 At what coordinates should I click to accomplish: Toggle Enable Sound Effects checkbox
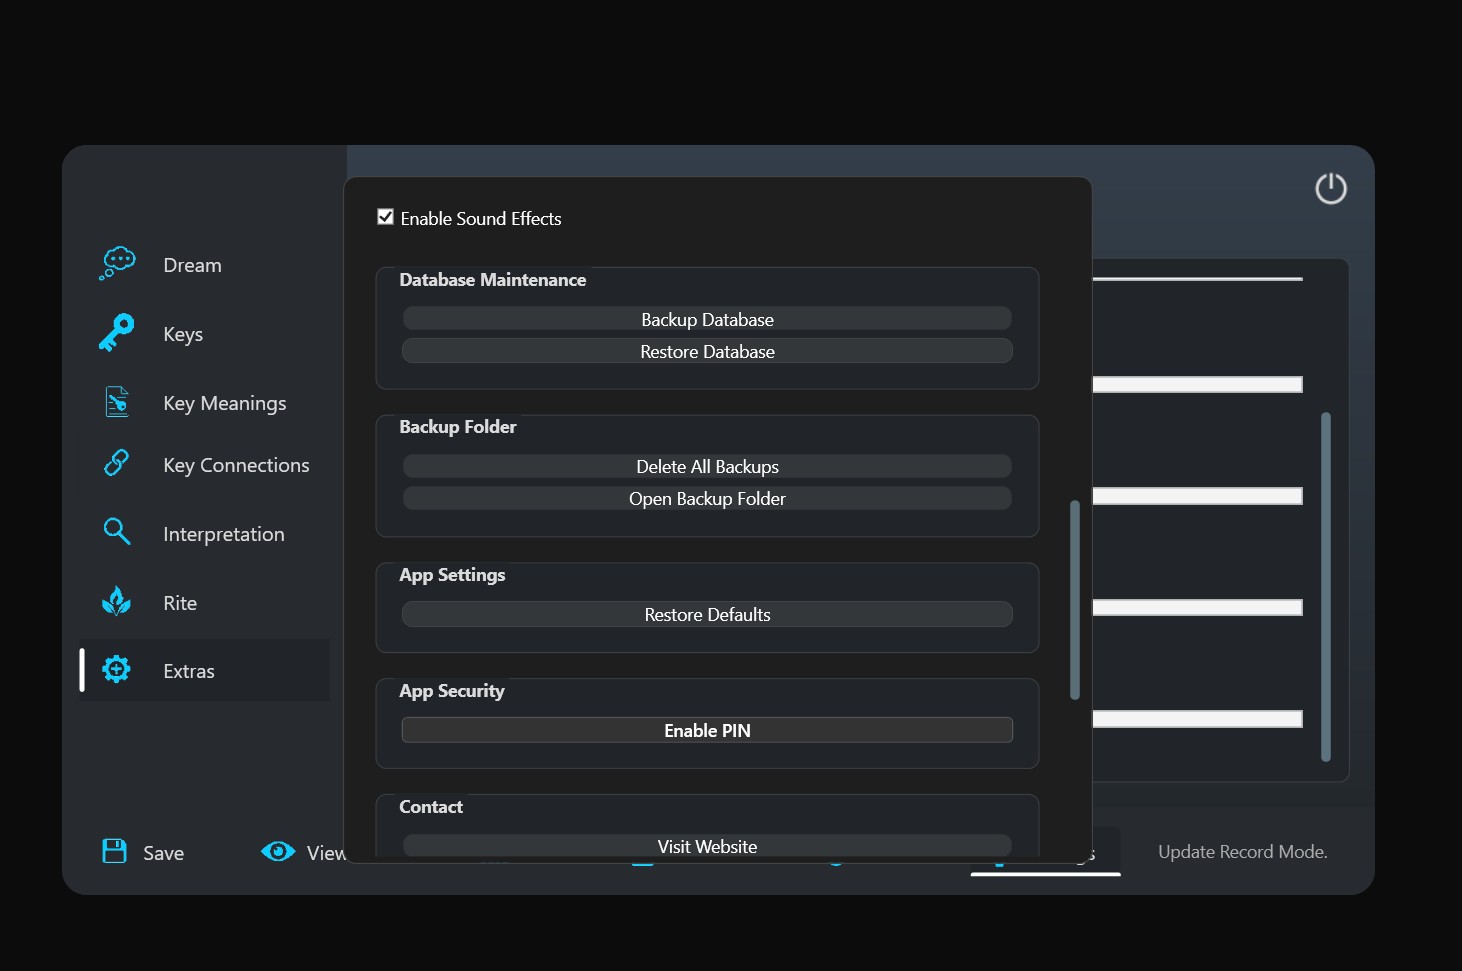385,217
